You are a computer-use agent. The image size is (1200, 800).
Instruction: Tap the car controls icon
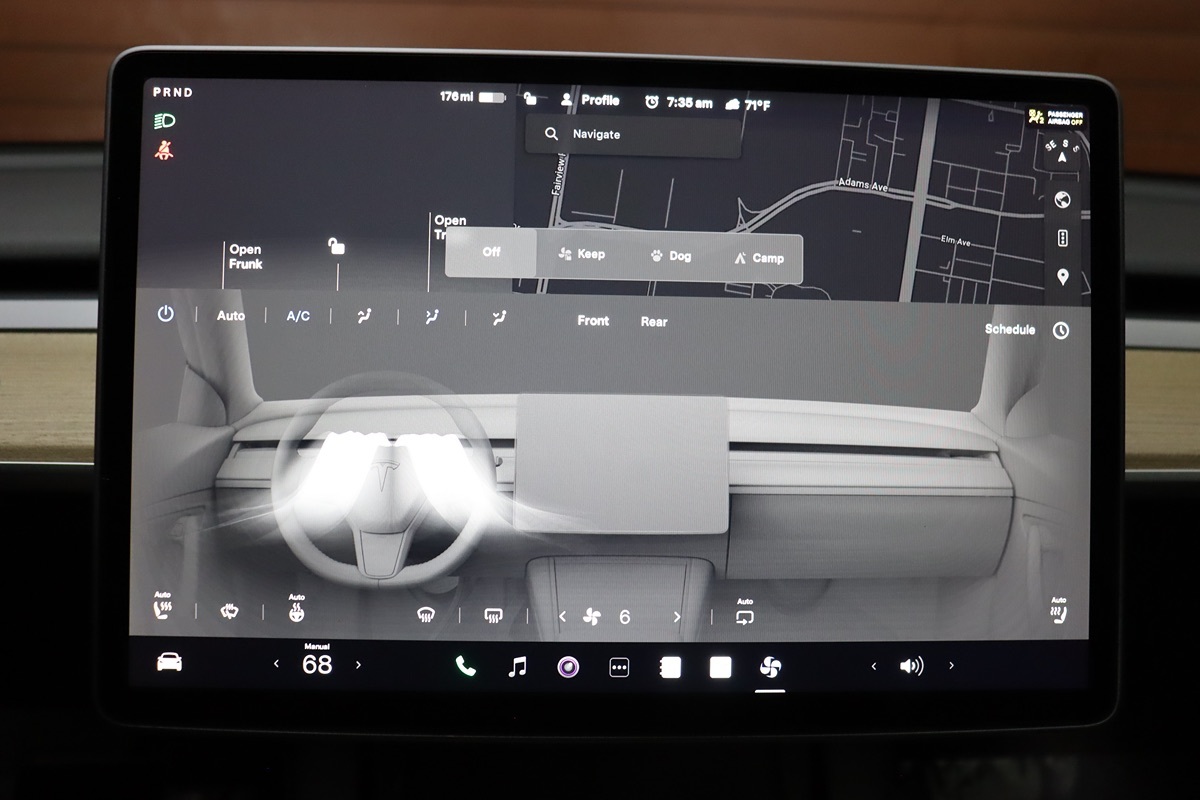click(x=170, y=662)
